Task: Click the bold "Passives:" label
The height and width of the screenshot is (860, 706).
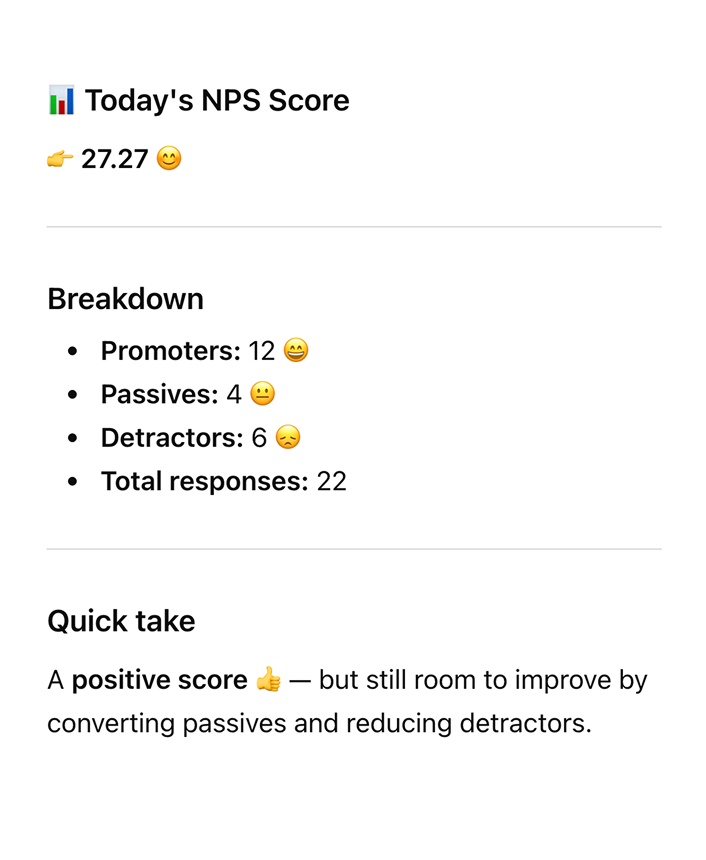Action: pos(159,394)
